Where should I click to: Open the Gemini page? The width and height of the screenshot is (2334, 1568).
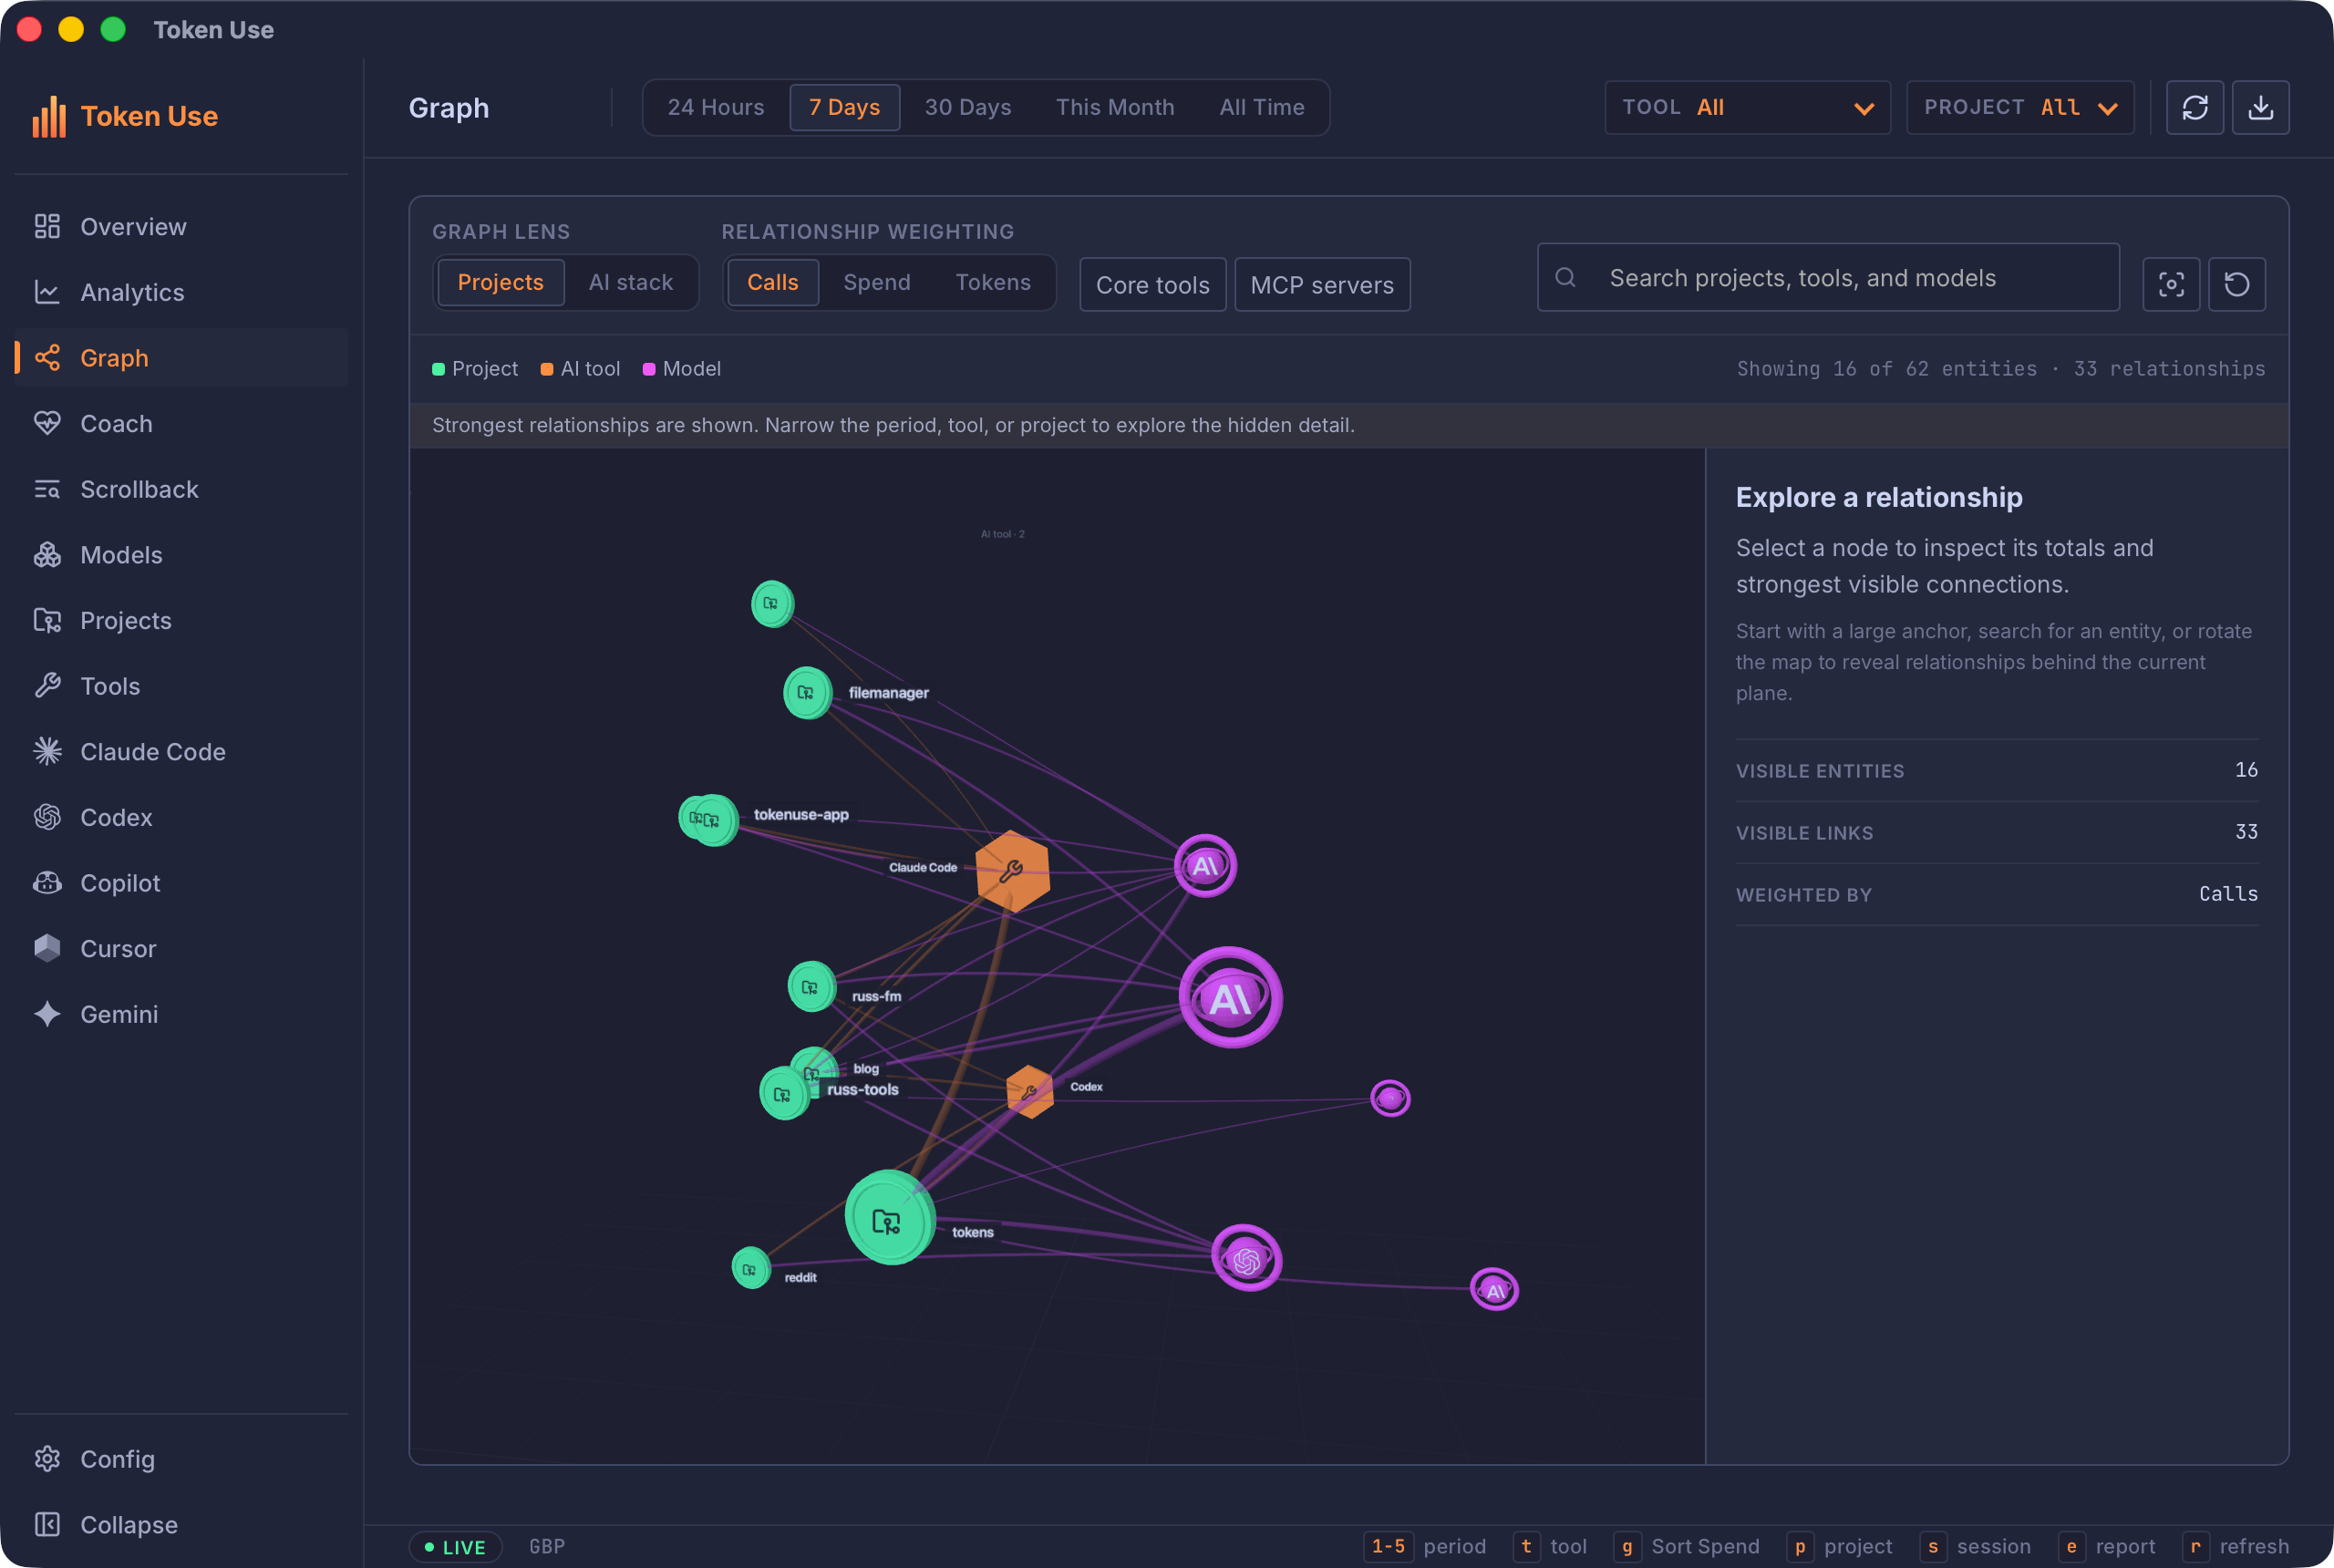(181, 1014)
